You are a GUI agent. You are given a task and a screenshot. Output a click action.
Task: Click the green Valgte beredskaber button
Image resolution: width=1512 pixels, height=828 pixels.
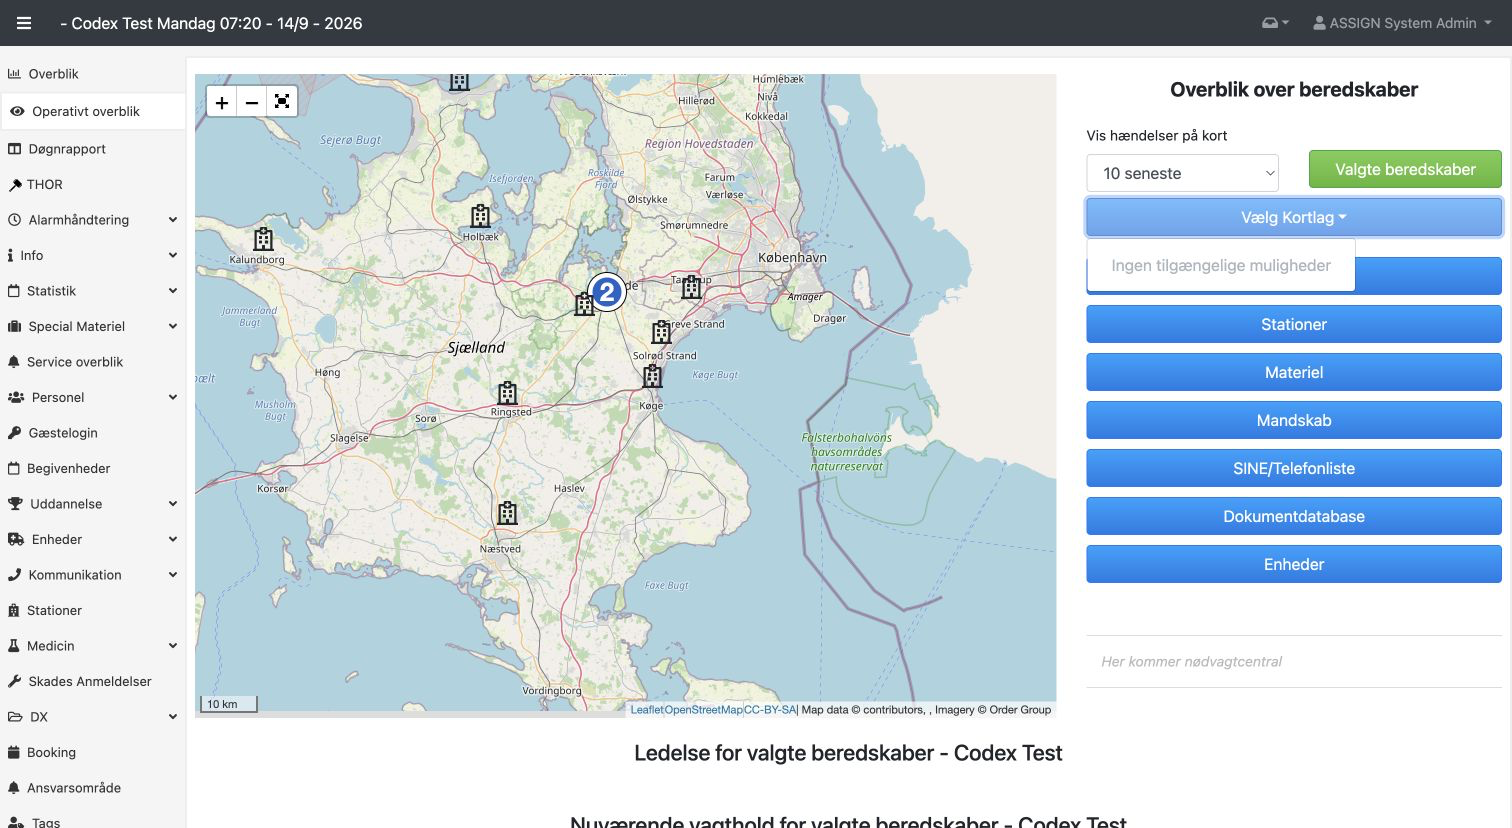[1405, 169]
